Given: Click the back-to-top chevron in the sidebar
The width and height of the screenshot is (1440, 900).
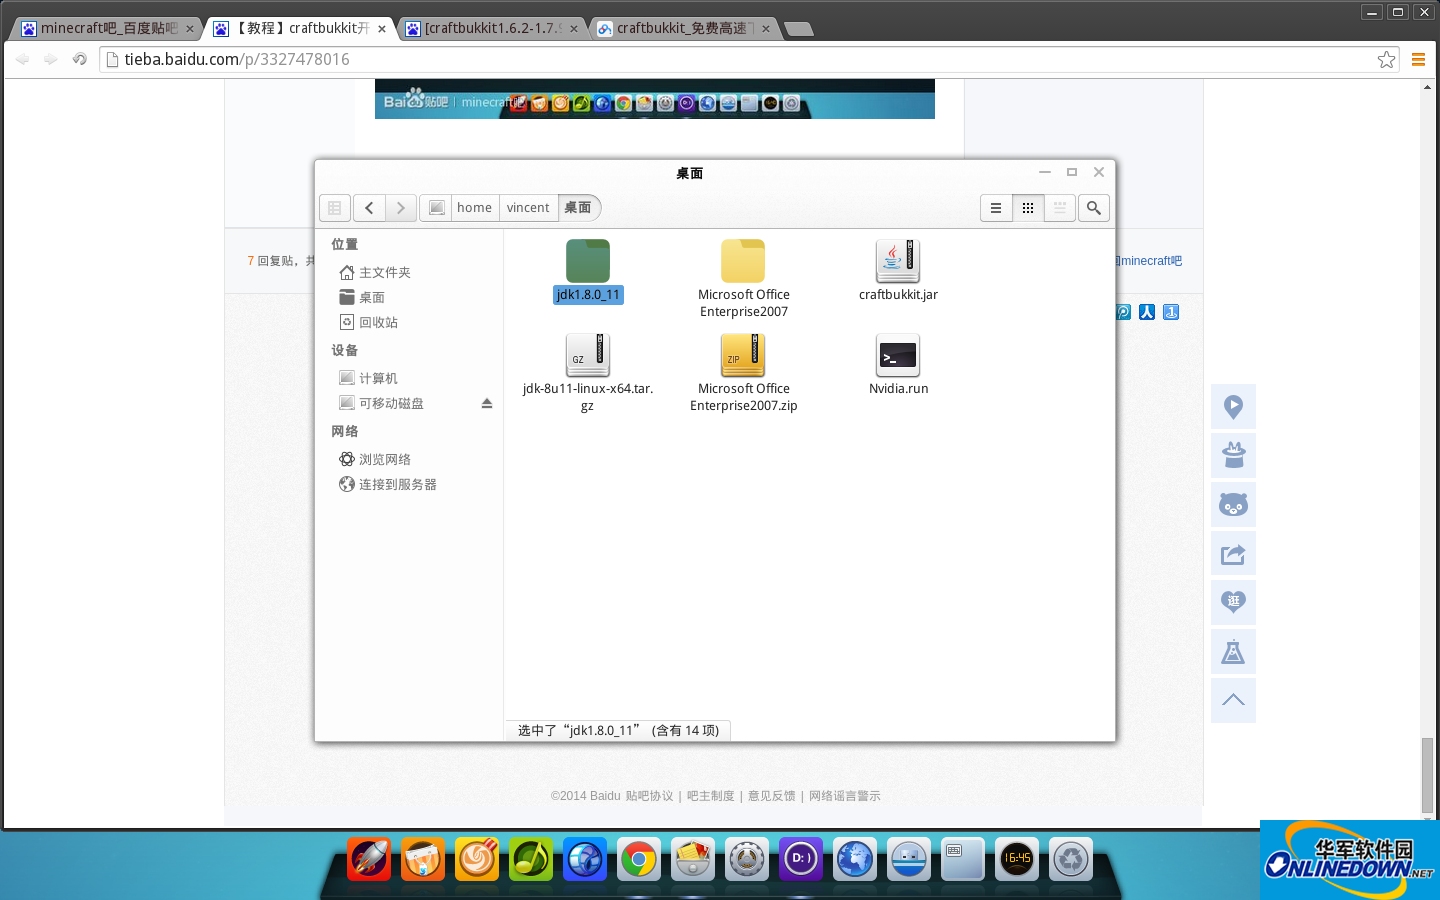Looking at the screenshot, I should tap(1233, 700).
